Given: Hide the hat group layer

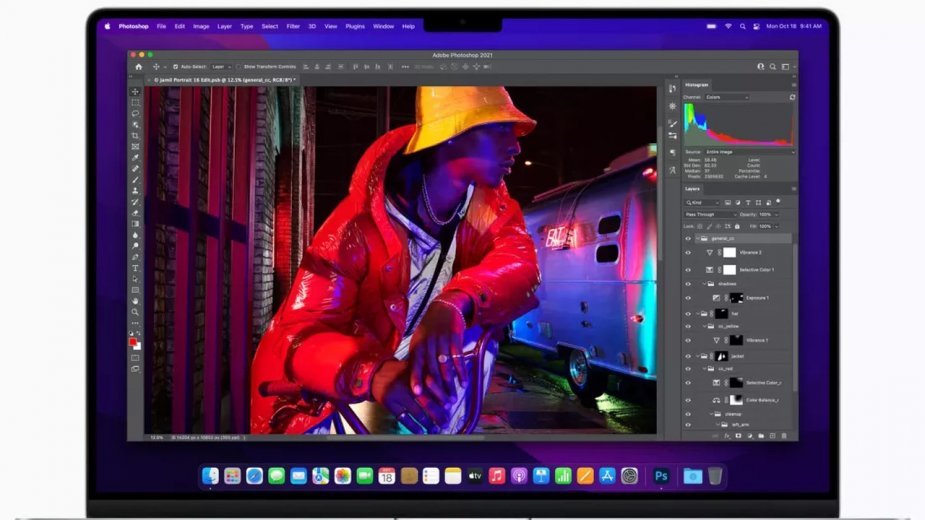Looking at the screenshot, I should (688, 314).
